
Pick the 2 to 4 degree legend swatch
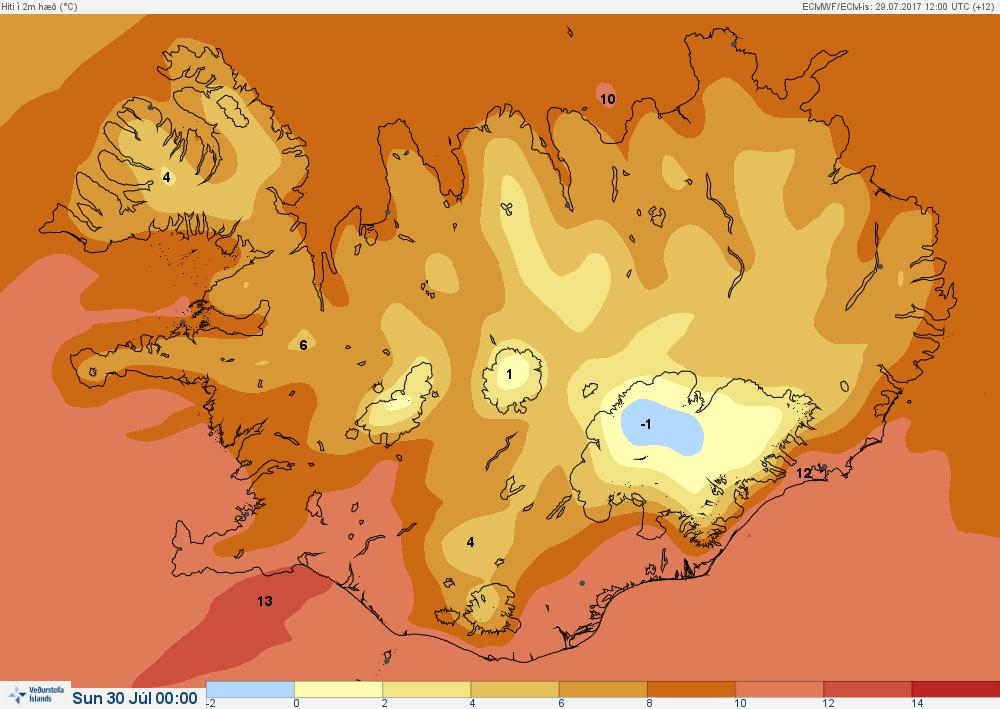pos(427,689)
